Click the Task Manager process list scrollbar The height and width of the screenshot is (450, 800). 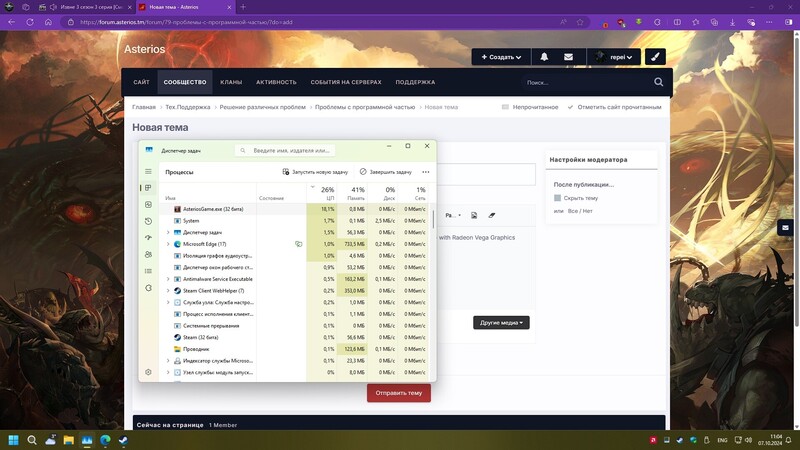(x=433, y=219)
